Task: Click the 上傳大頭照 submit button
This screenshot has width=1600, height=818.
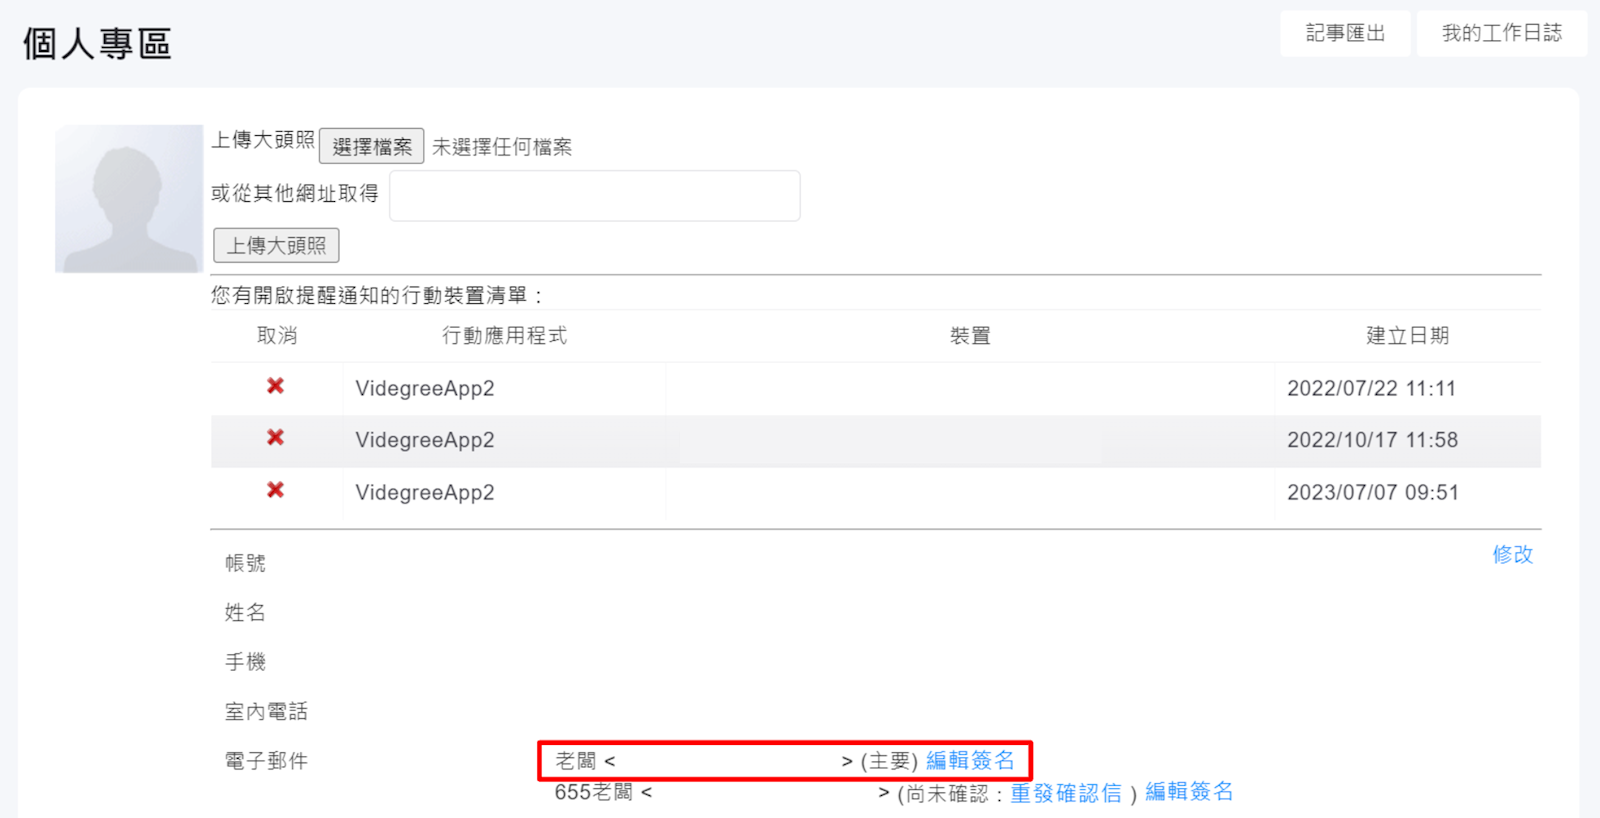Action: click(x=276, y=246)
